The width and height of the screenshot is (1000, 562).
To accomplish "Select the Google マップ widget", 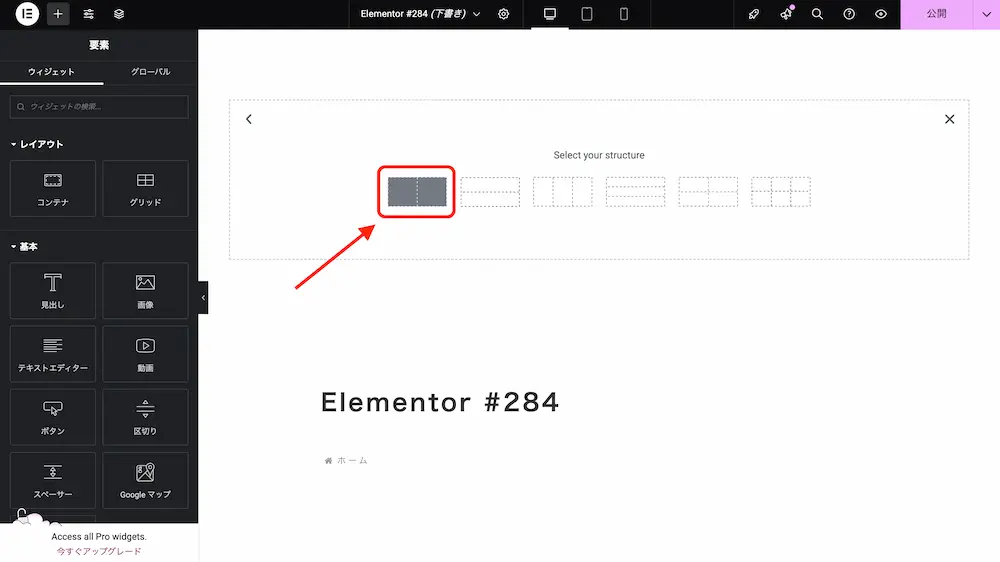I will point(145,480).
